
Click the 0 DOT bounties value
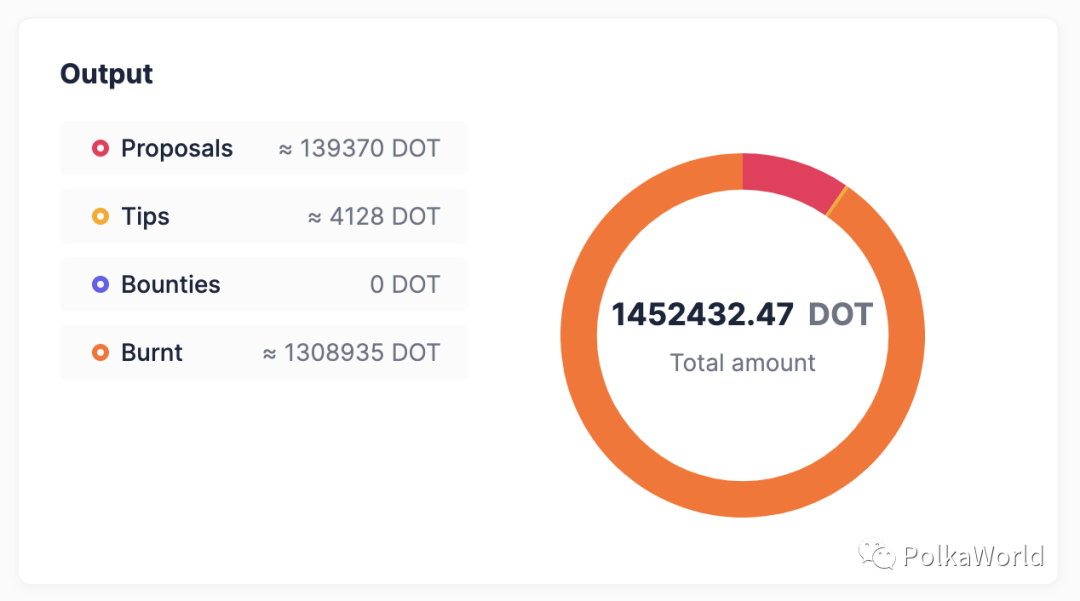[x=405, y=285]
